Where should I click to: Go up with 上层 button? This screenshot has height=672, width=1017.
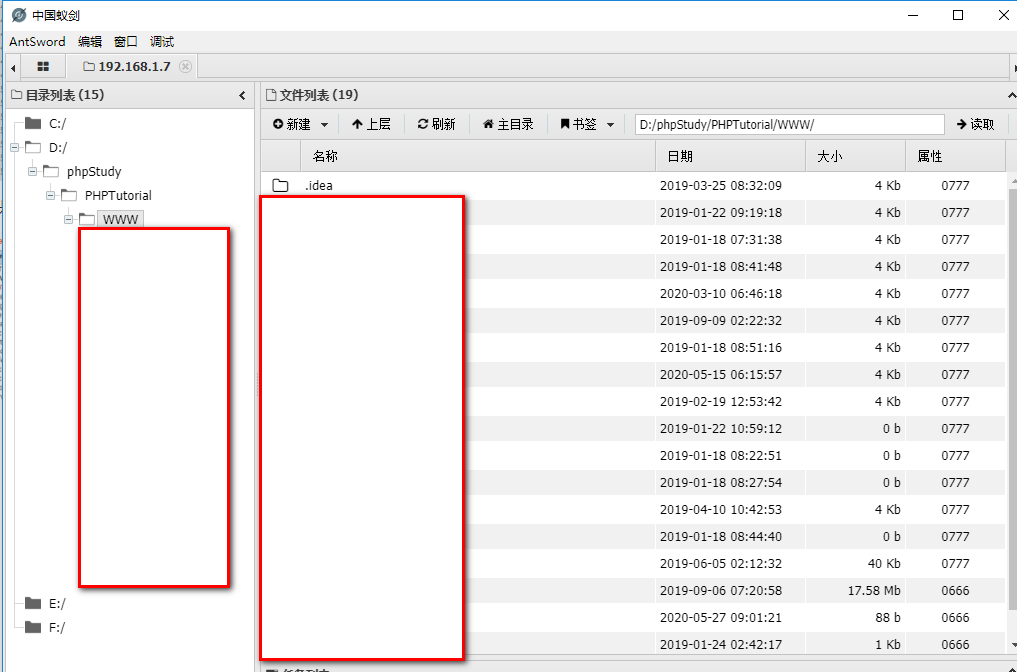(371, 124)
